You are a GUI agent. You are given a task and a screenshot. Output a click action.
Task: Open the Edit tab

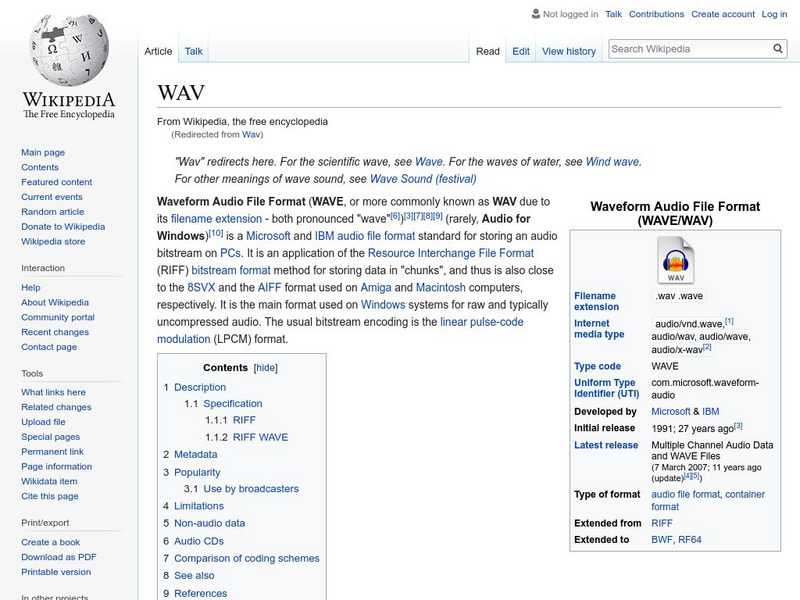[x=521, y=51]
